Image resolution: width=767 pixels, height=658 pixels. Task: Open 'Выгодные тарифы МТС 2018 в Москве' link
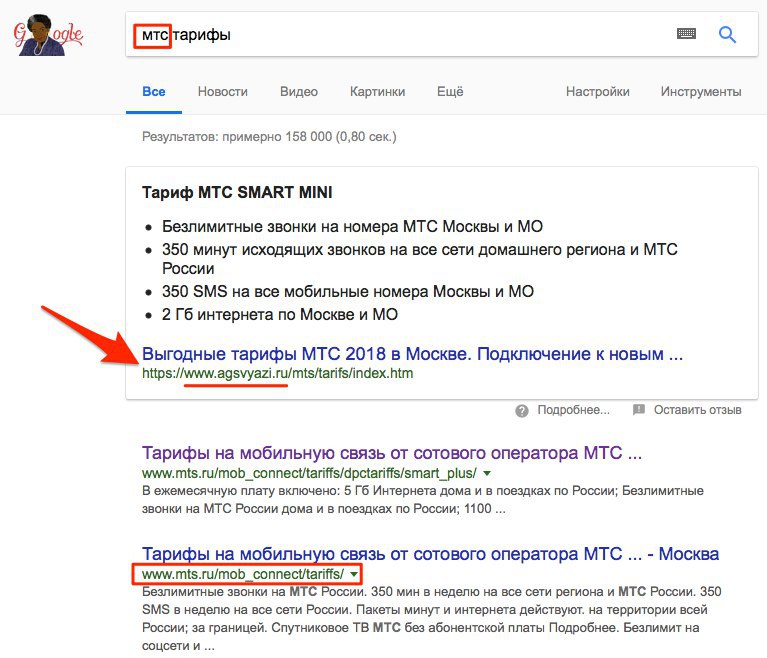(412, 354)
